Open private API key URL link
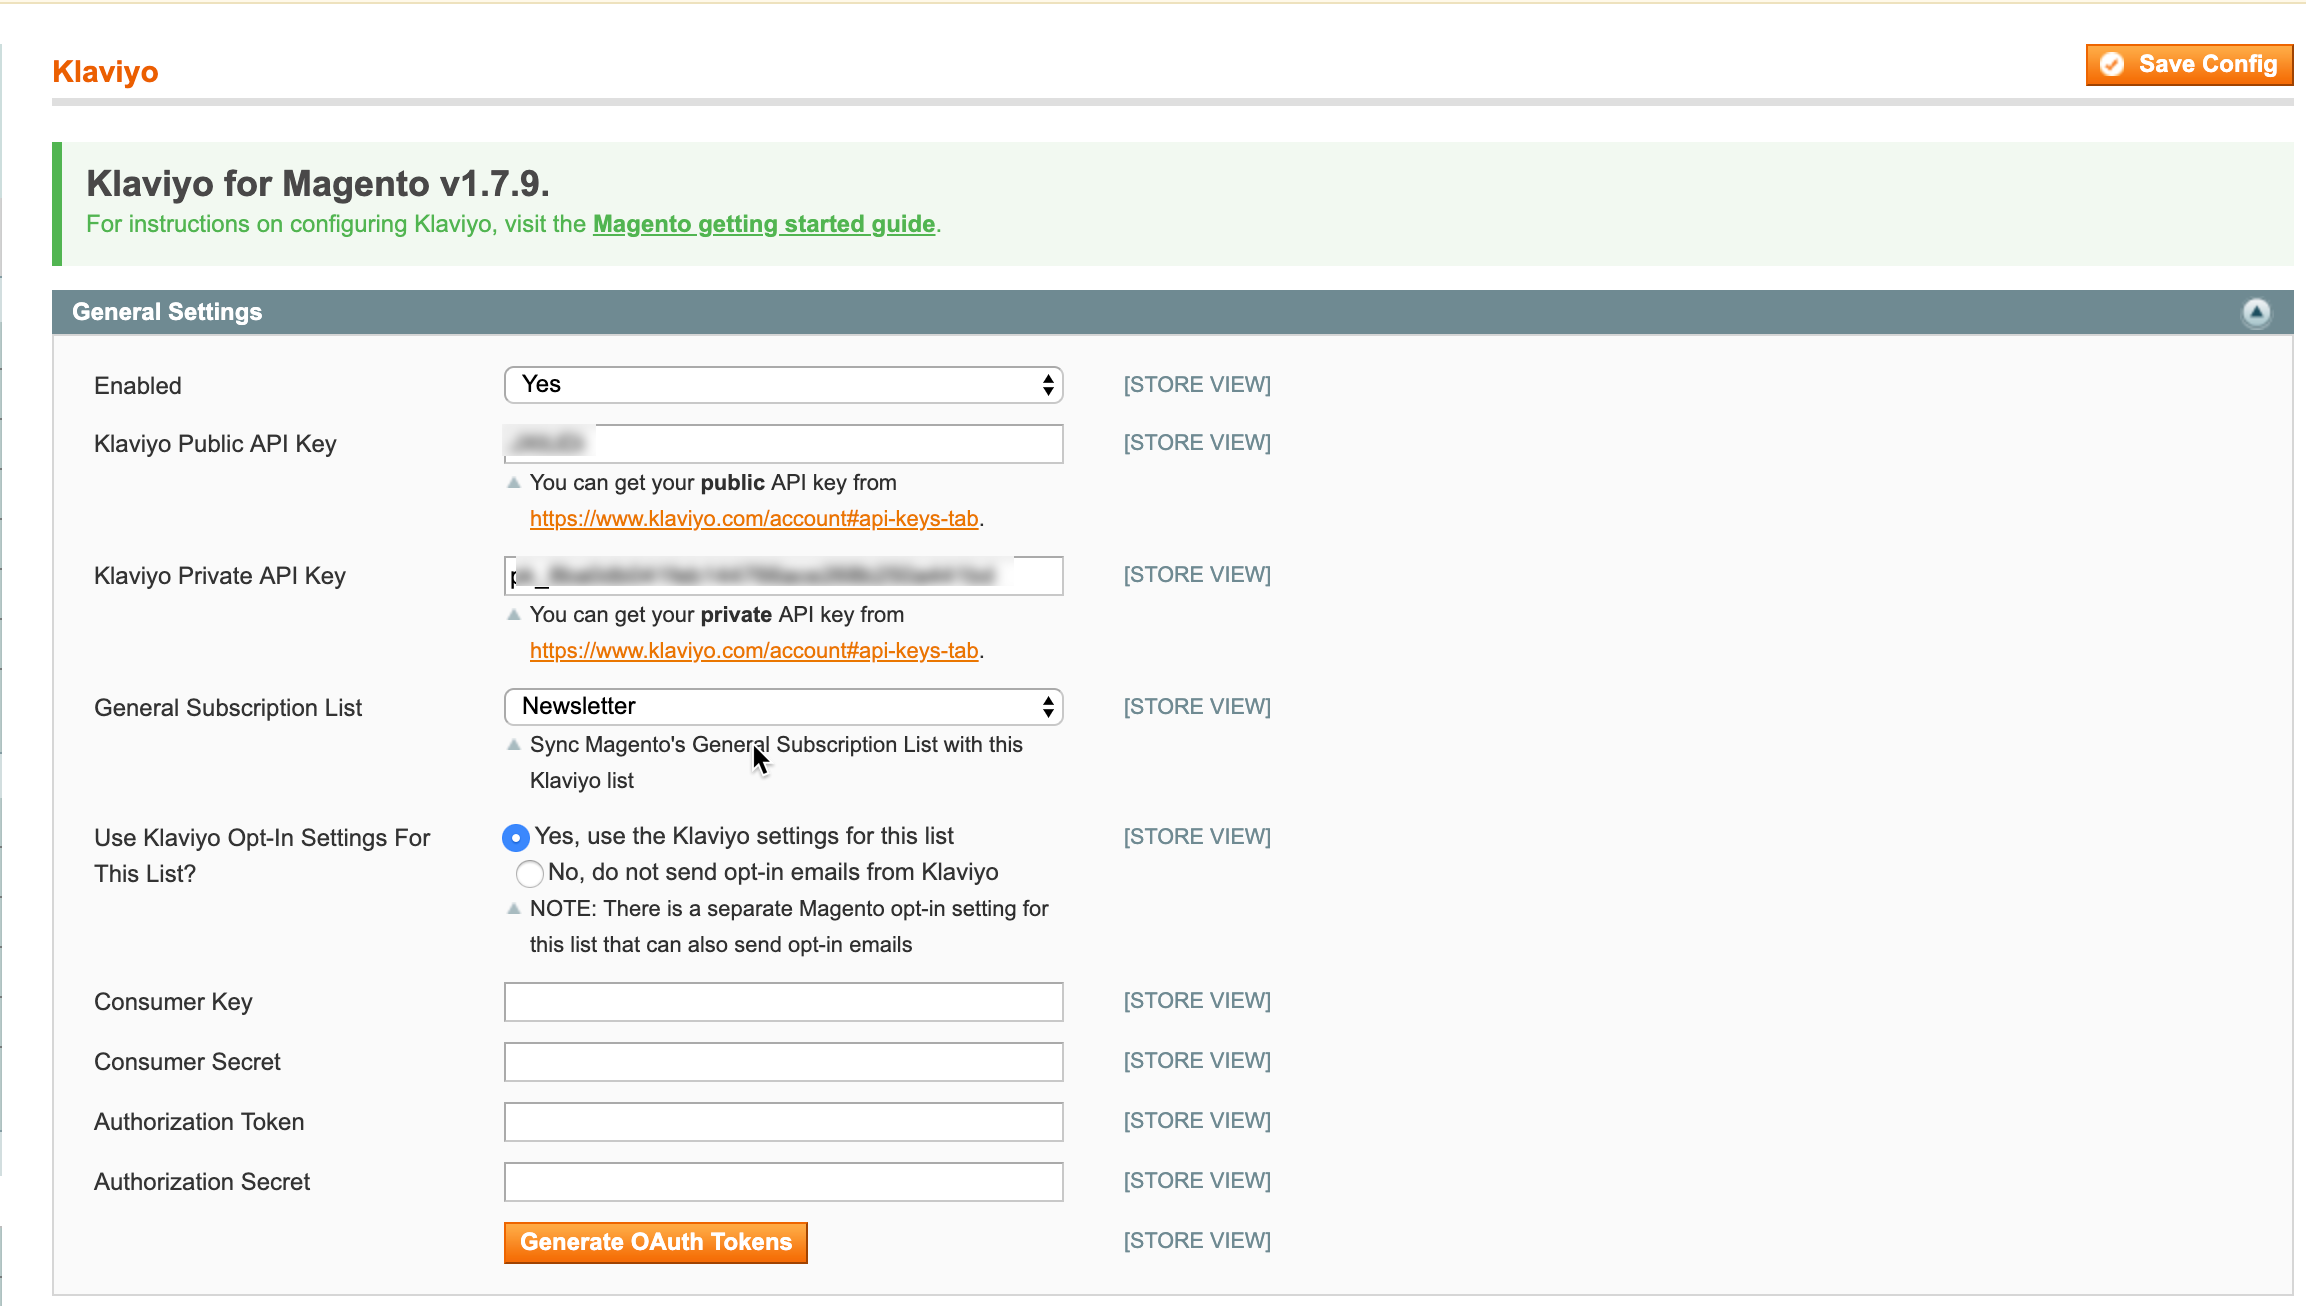The height and width of the screenshot is (1306, 2306). point(754,651)
